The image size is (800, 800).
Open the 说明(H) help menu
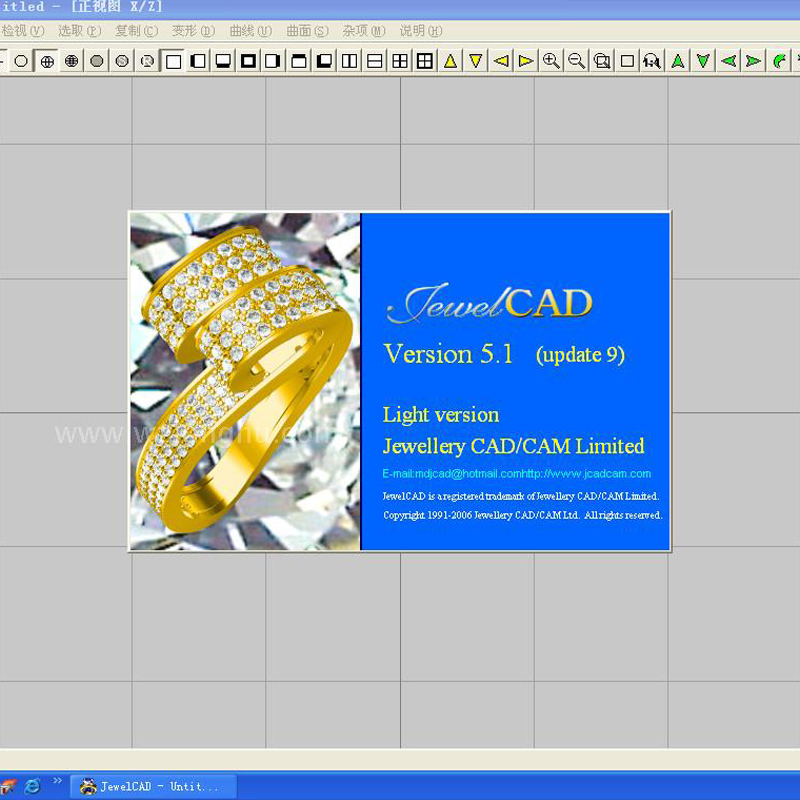pos(421,31)
